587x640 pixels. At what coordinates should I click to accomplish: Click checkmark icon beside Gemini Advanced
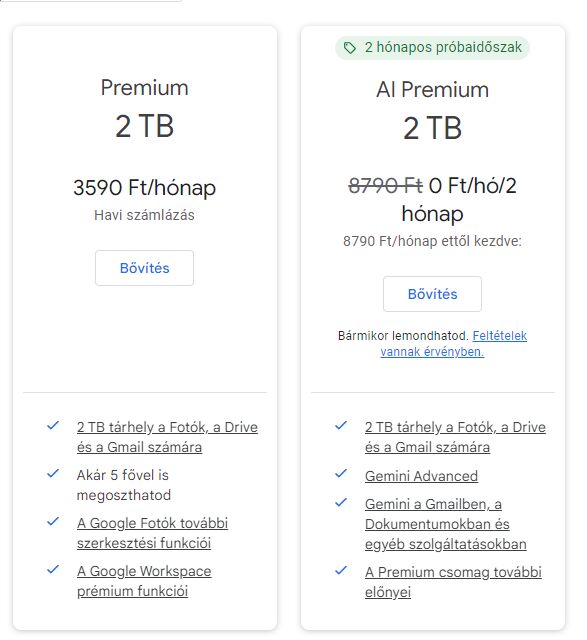tap(341, 473)
